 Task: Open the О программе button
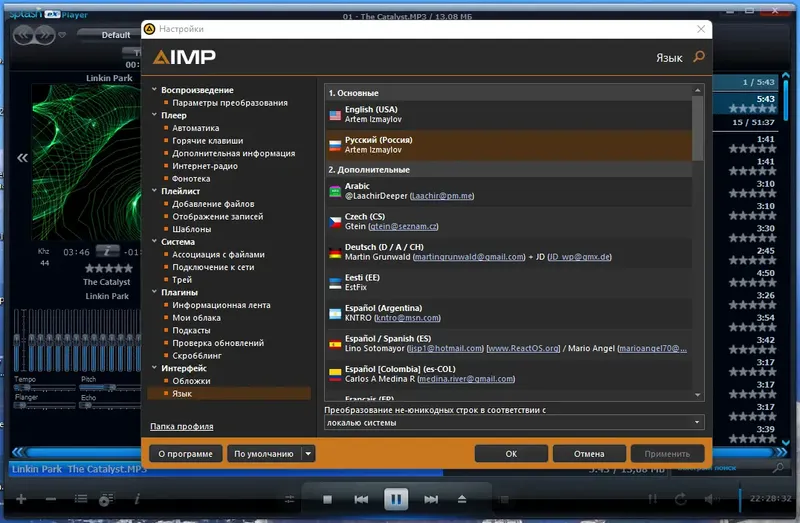tap(186, 454)
